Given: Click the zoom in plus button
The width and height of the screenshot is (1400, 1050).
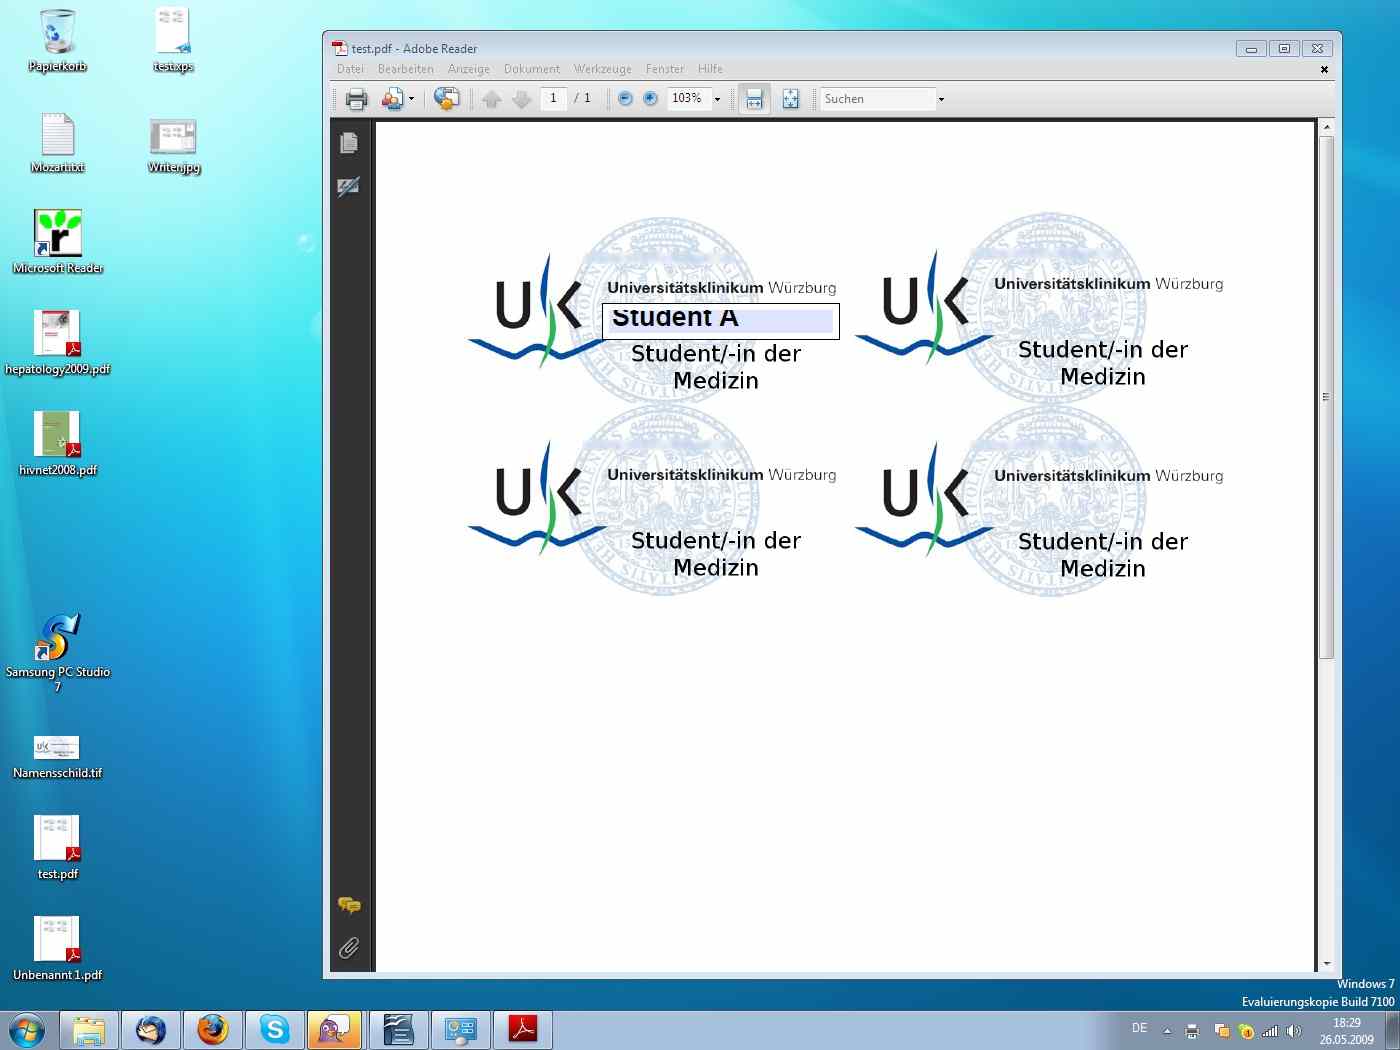Looking at the screenshot, I should click(x=650, y=99).
